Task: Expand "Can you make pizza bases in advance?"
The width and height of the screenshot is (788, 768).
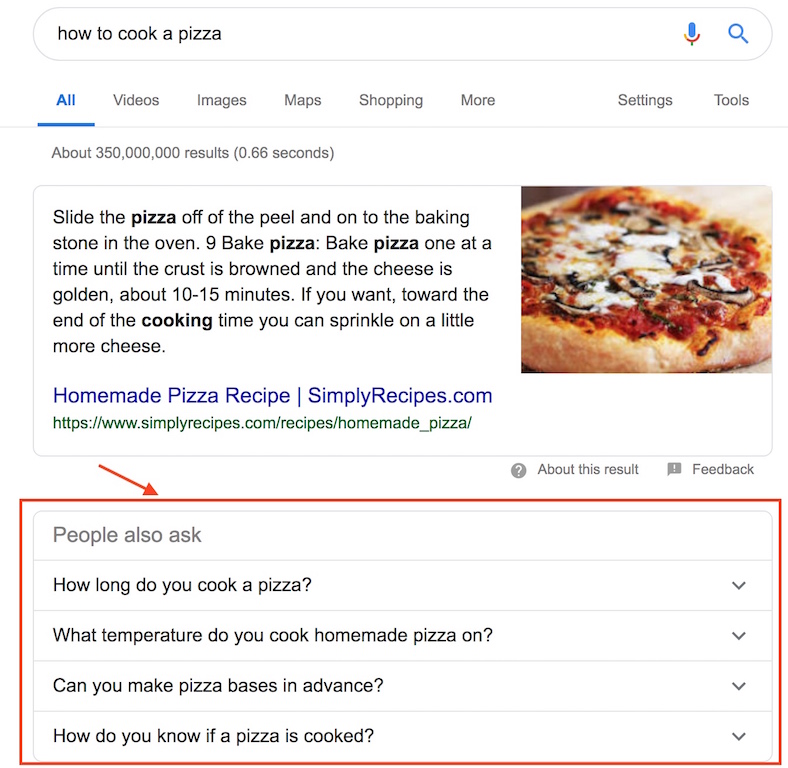Action: click(x=403, y=686)
